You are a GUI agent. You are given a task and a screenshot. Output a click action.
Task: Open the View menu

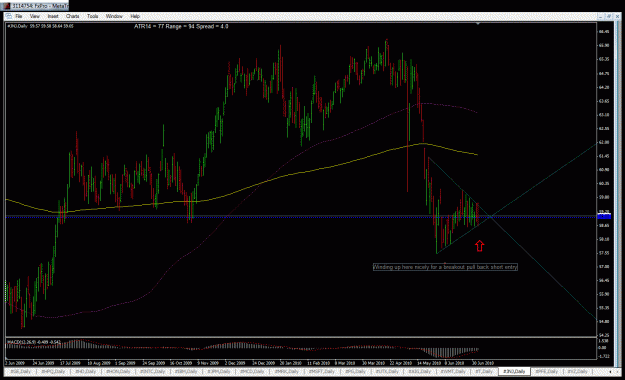[x=35, y=16]
